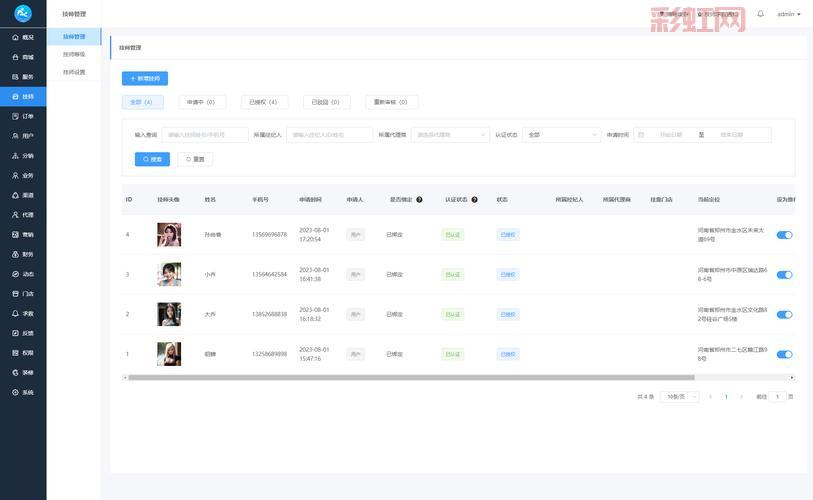Open the 认证状态 dropdown showing 全部
Viewport: 813px width, 500px height.
click(x=562, y=135)
